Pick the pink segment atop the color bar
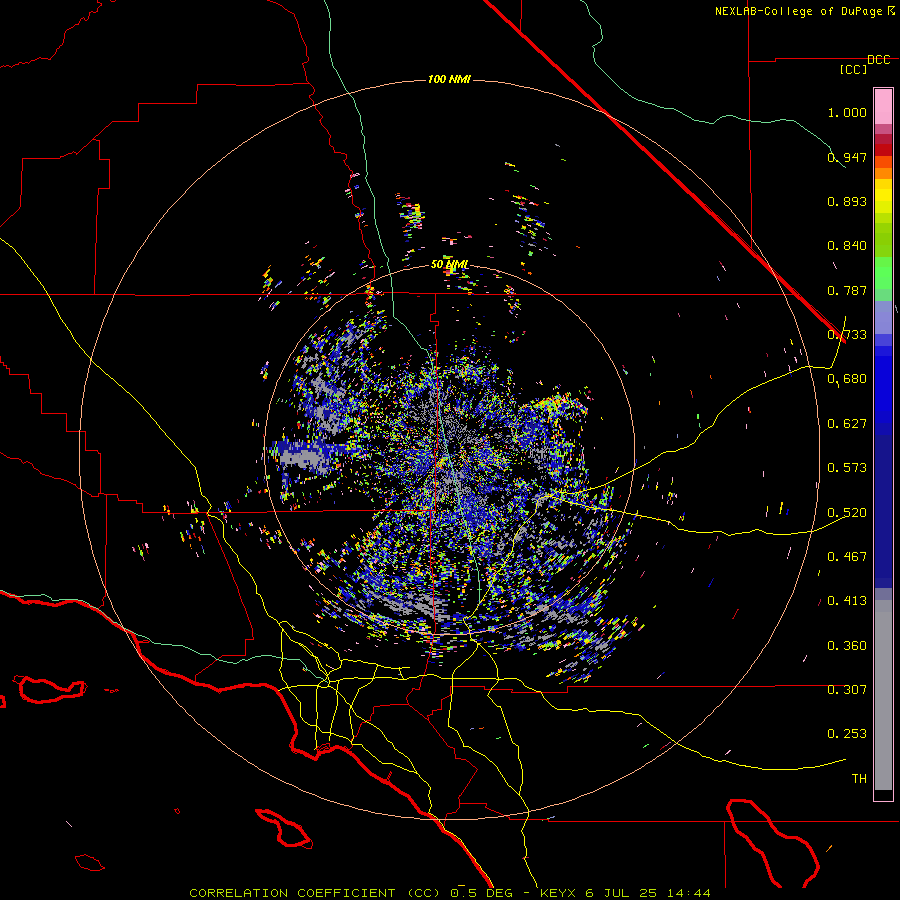This screenshot has width=900, height=900. coord(883,107)
